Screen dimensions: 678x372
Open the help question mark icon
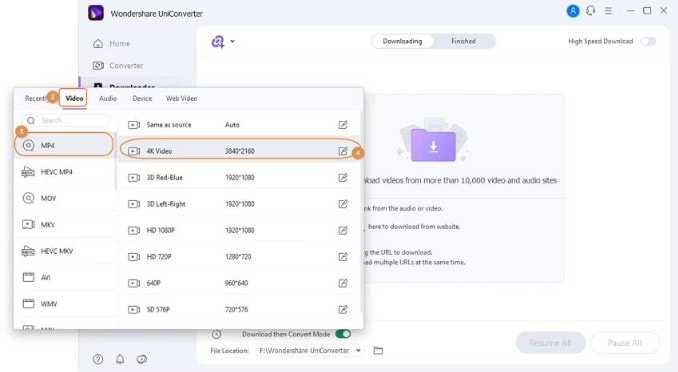(98, 359)
